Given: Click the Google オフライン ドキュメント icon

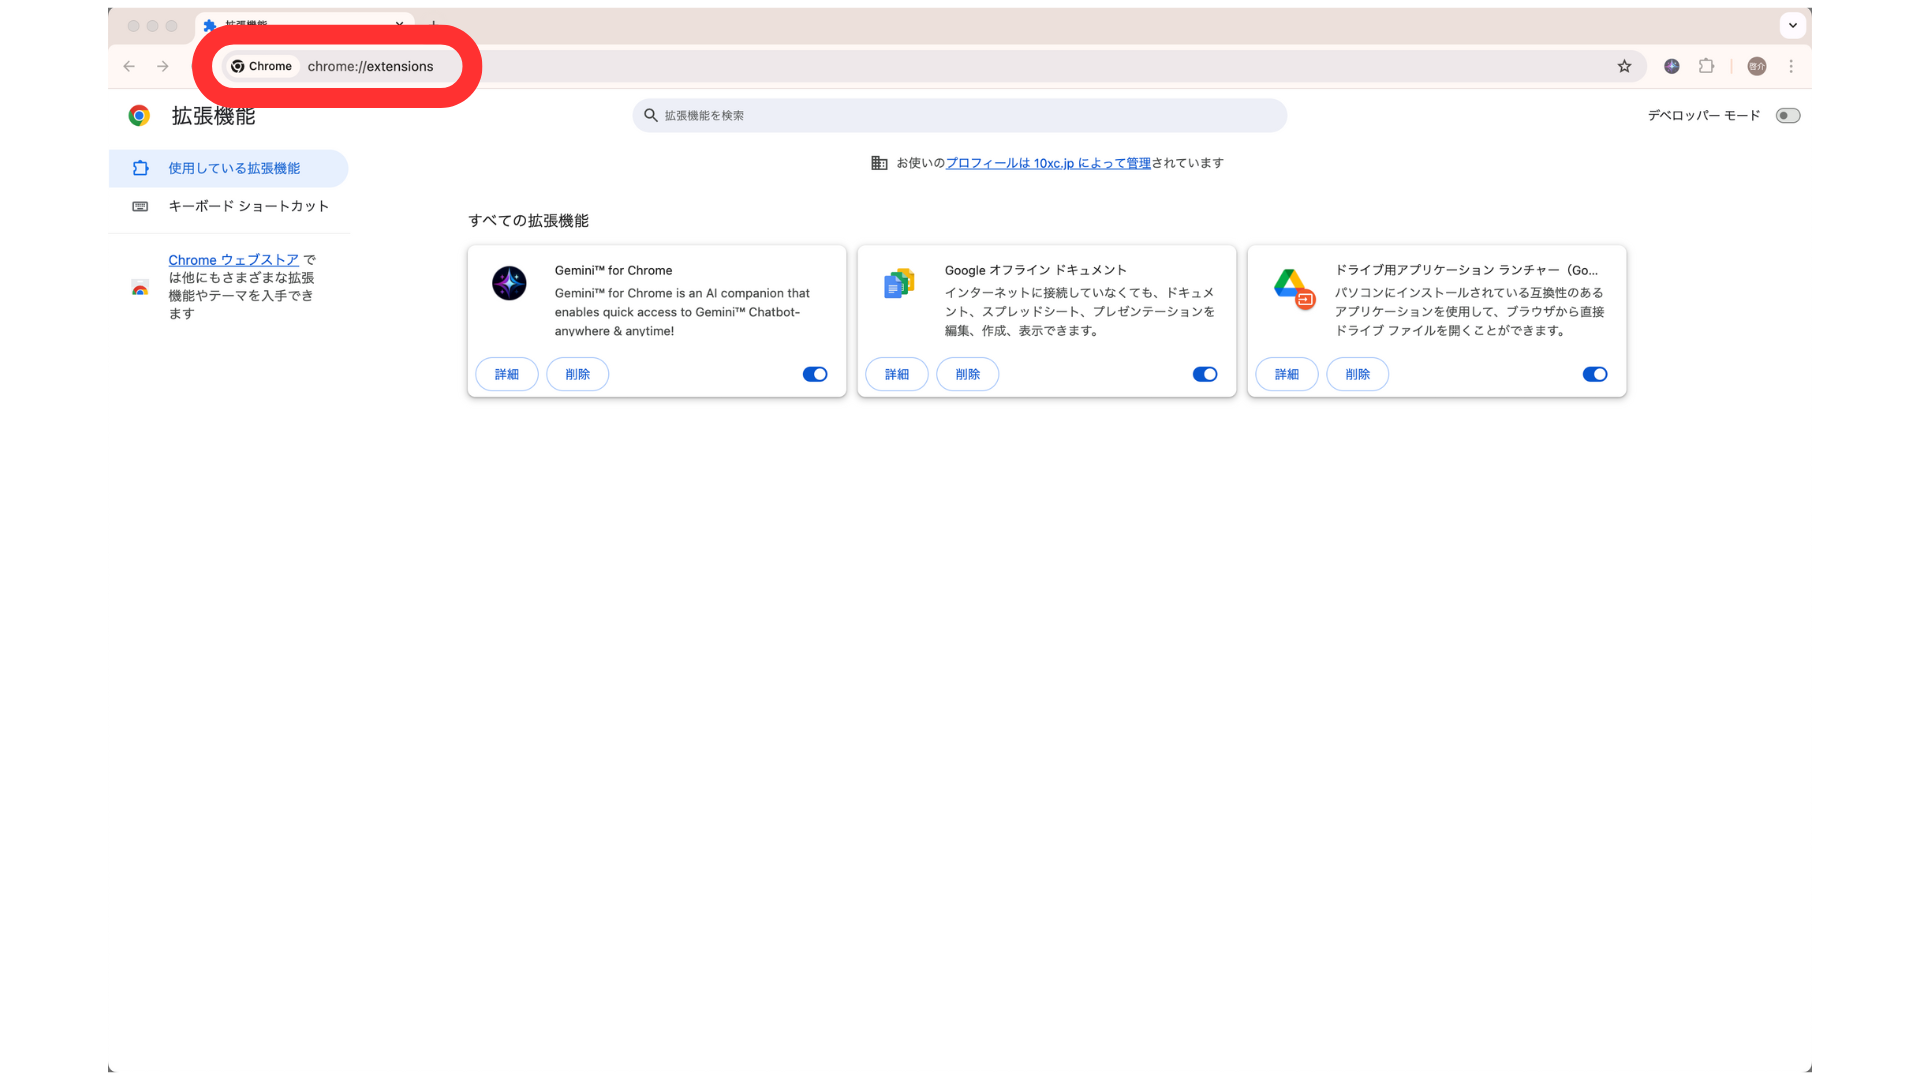Looking at the screenshot, I should click(x=899, y=284).
